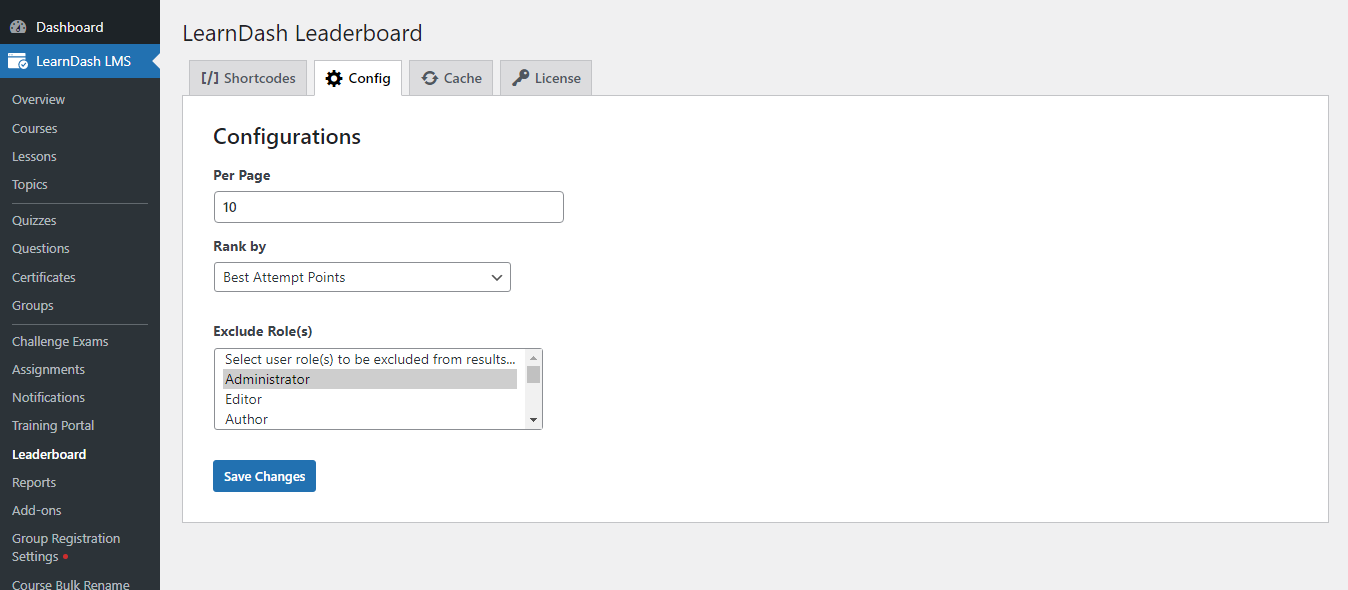Open the Rank by dropdown
Screen dimensions: 1348x590
362,277
